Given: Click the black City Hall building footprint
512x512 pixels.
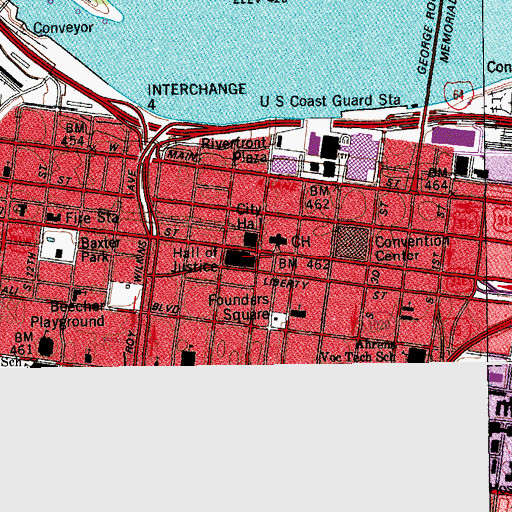Looking at the screenshot, I should (251, 240).
